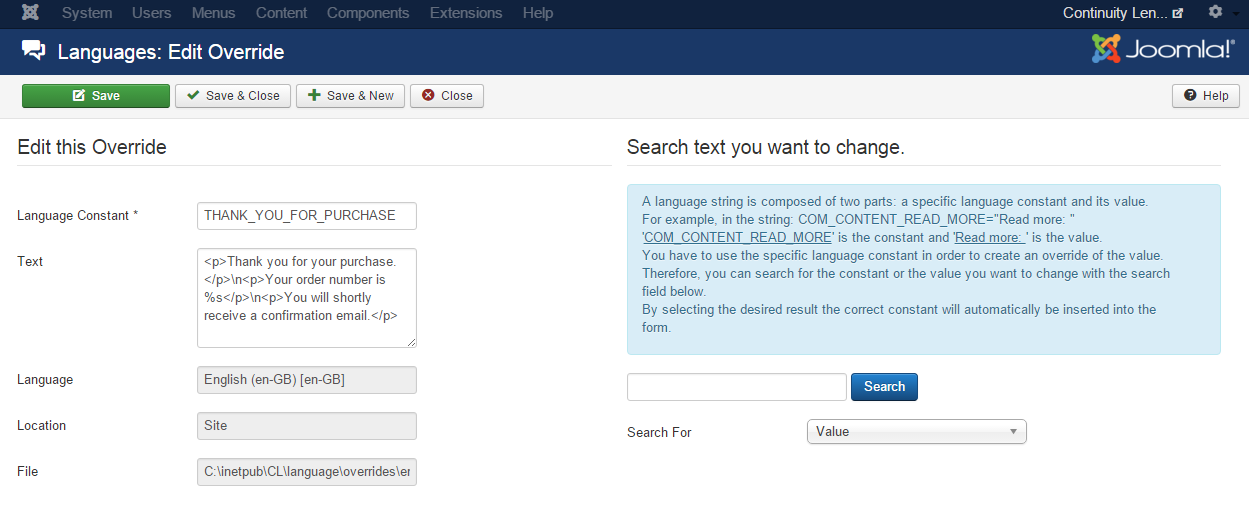The width and height of the screenshot is (1249, 521).
Task: Click the underlined 'Read more:' value text
Action: click(991, 237)
